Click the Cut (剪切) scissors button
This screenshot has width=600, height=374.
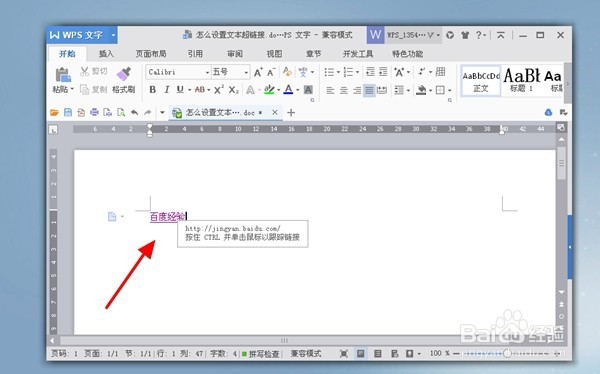tap(94, 71)
